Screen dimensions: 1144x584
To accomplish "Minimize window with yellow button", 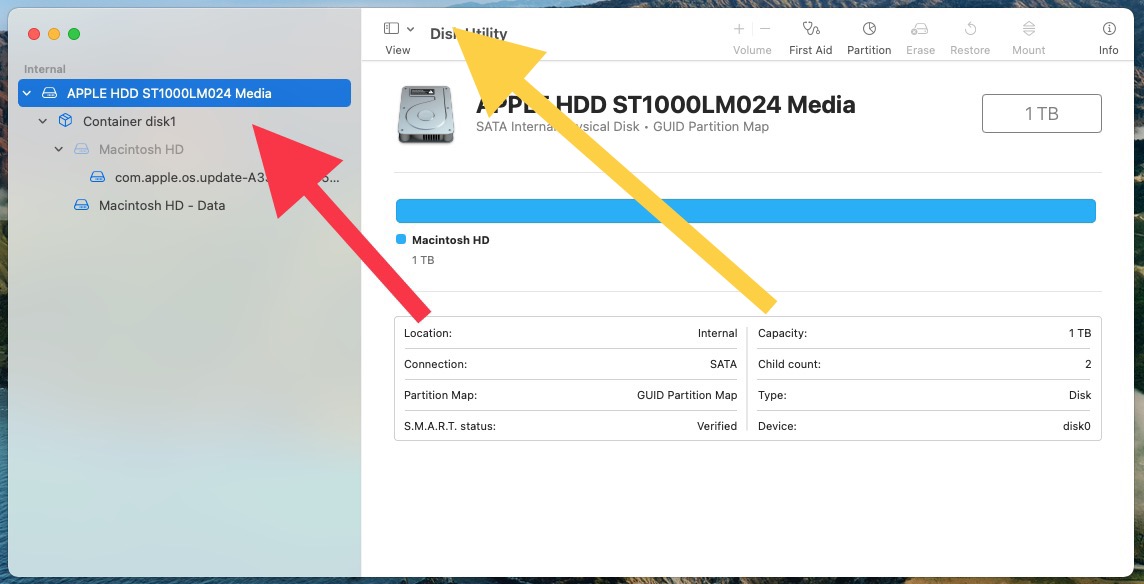I will [x=54, y=34].
